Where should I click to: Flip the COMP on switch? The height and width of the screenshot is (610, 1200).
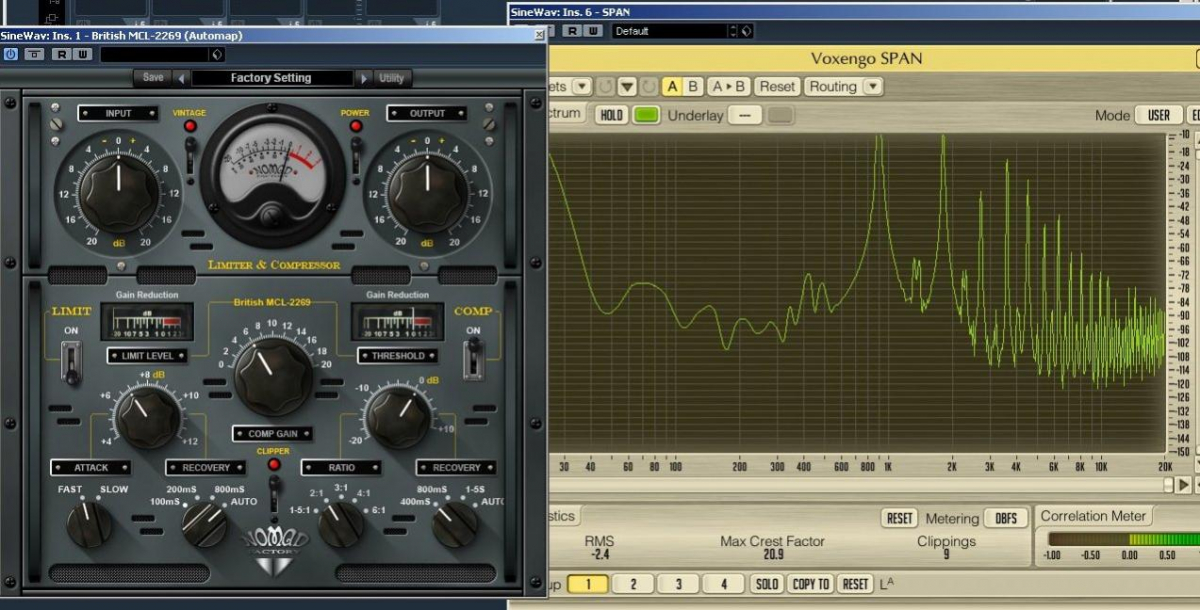point(473,358)
